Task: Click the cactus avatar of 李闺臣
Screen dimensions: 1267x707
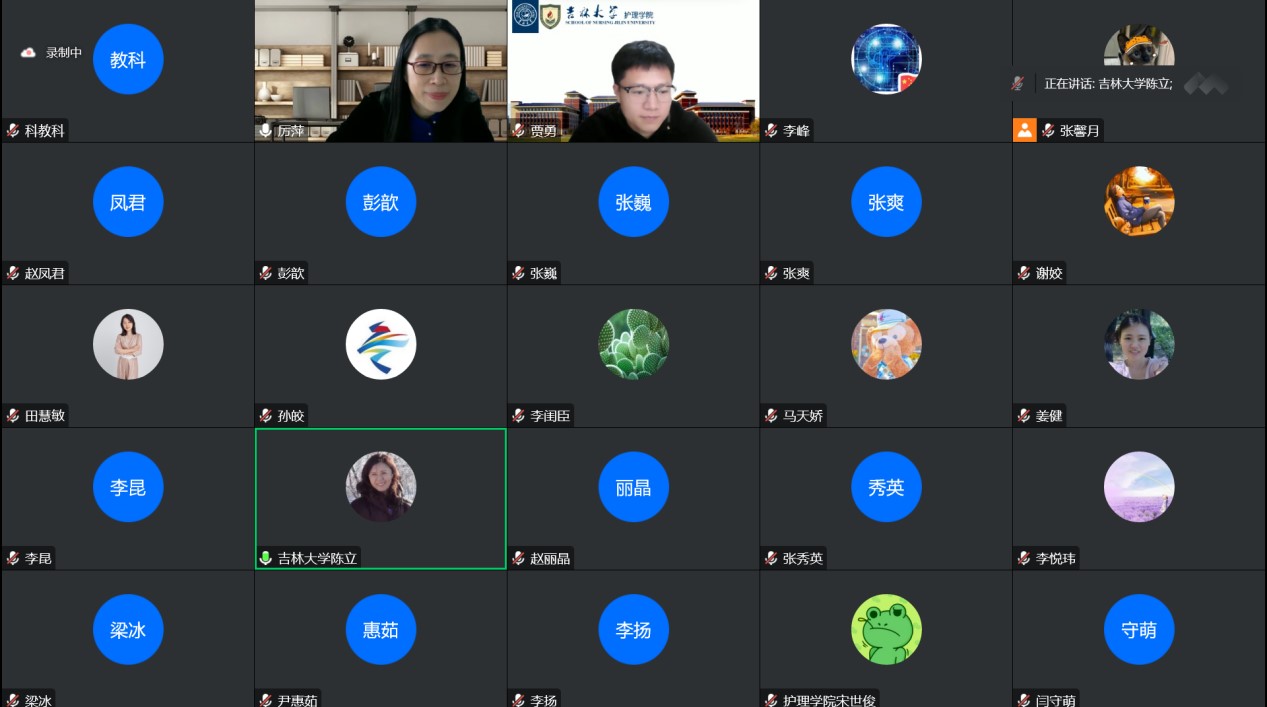Action: (633, 344)
